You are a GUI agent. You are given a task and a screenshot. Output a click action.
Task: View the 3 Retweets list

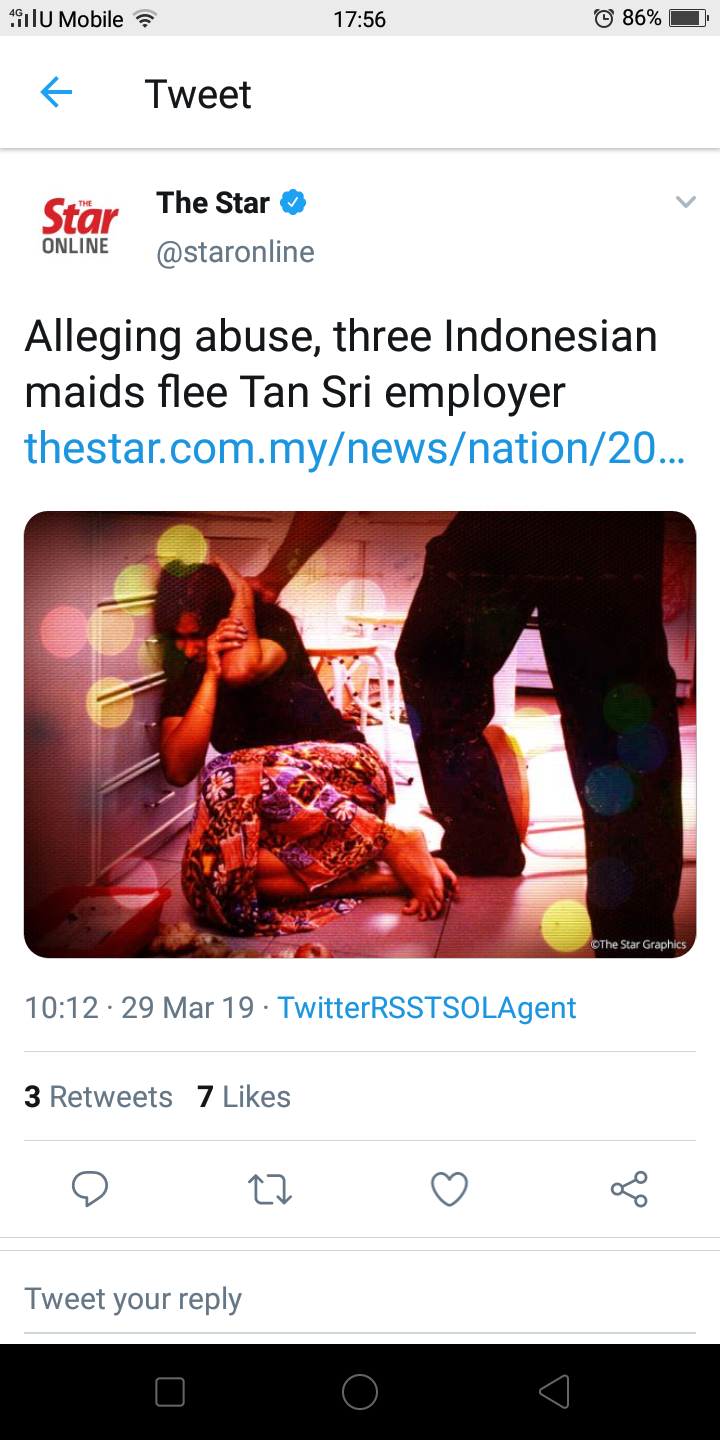coord(98,1097)
